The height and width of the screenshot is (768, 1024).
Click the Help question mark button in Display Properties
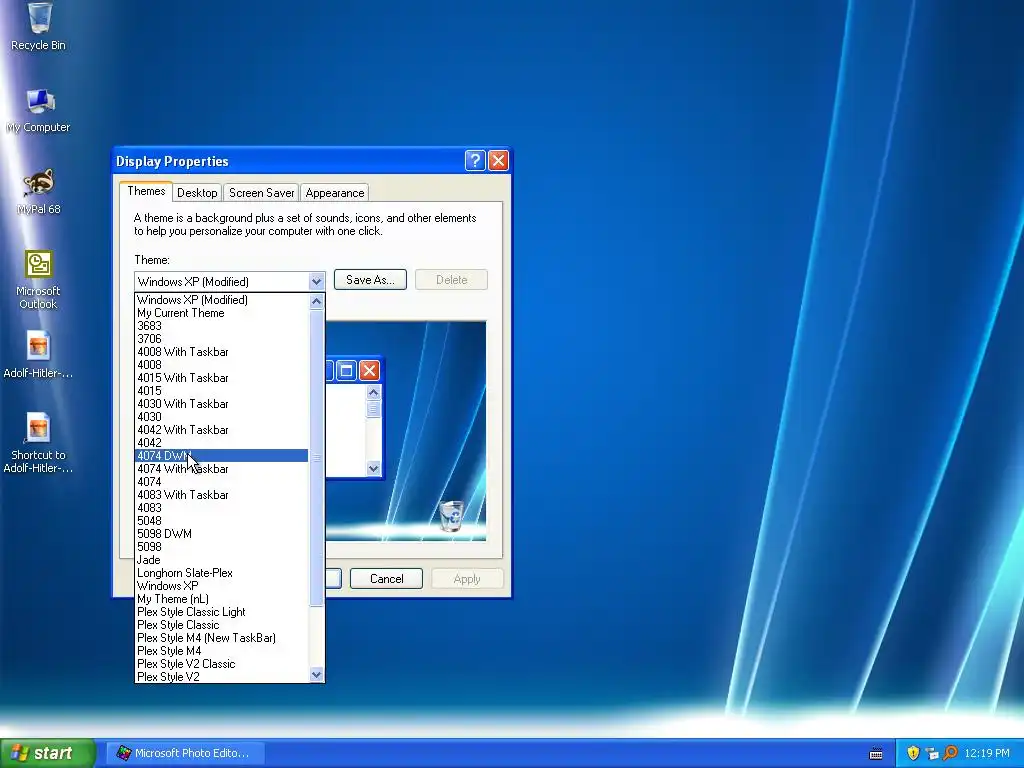tap(475, 161)
